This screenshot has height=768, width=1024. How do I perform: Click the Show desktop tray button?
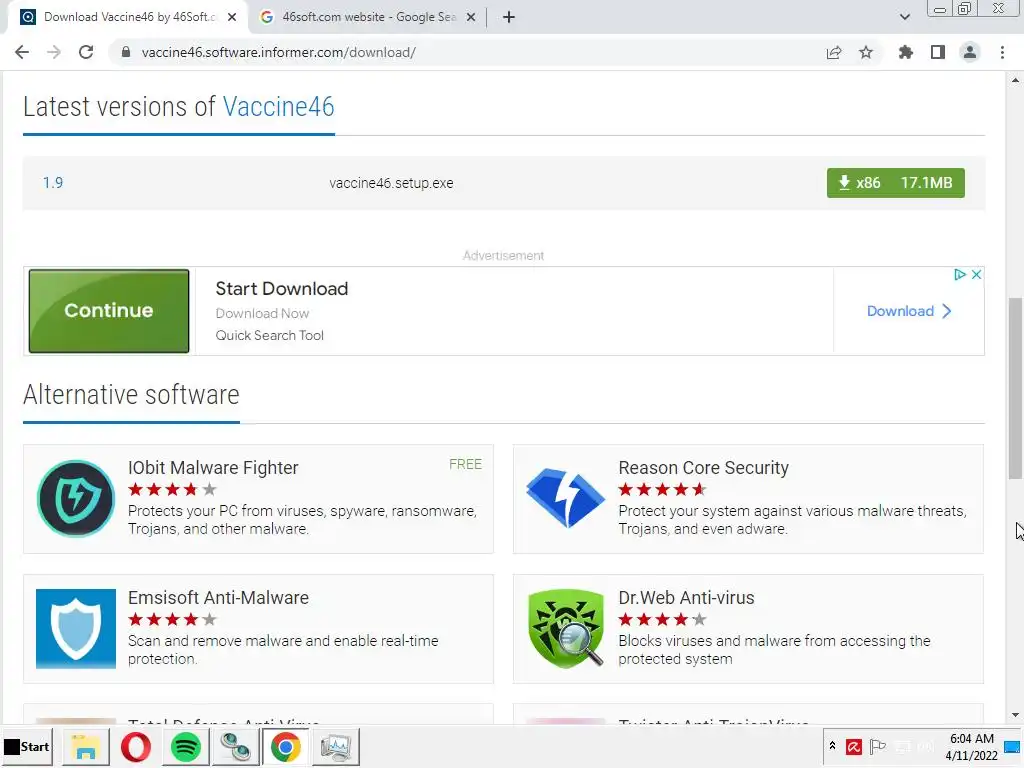point(1013,746)
